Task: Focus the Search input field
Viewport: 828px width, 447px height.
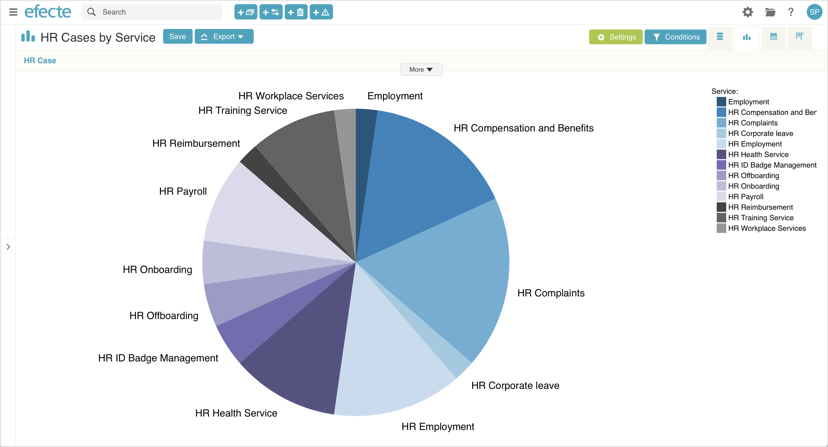Action: (152, 12)
